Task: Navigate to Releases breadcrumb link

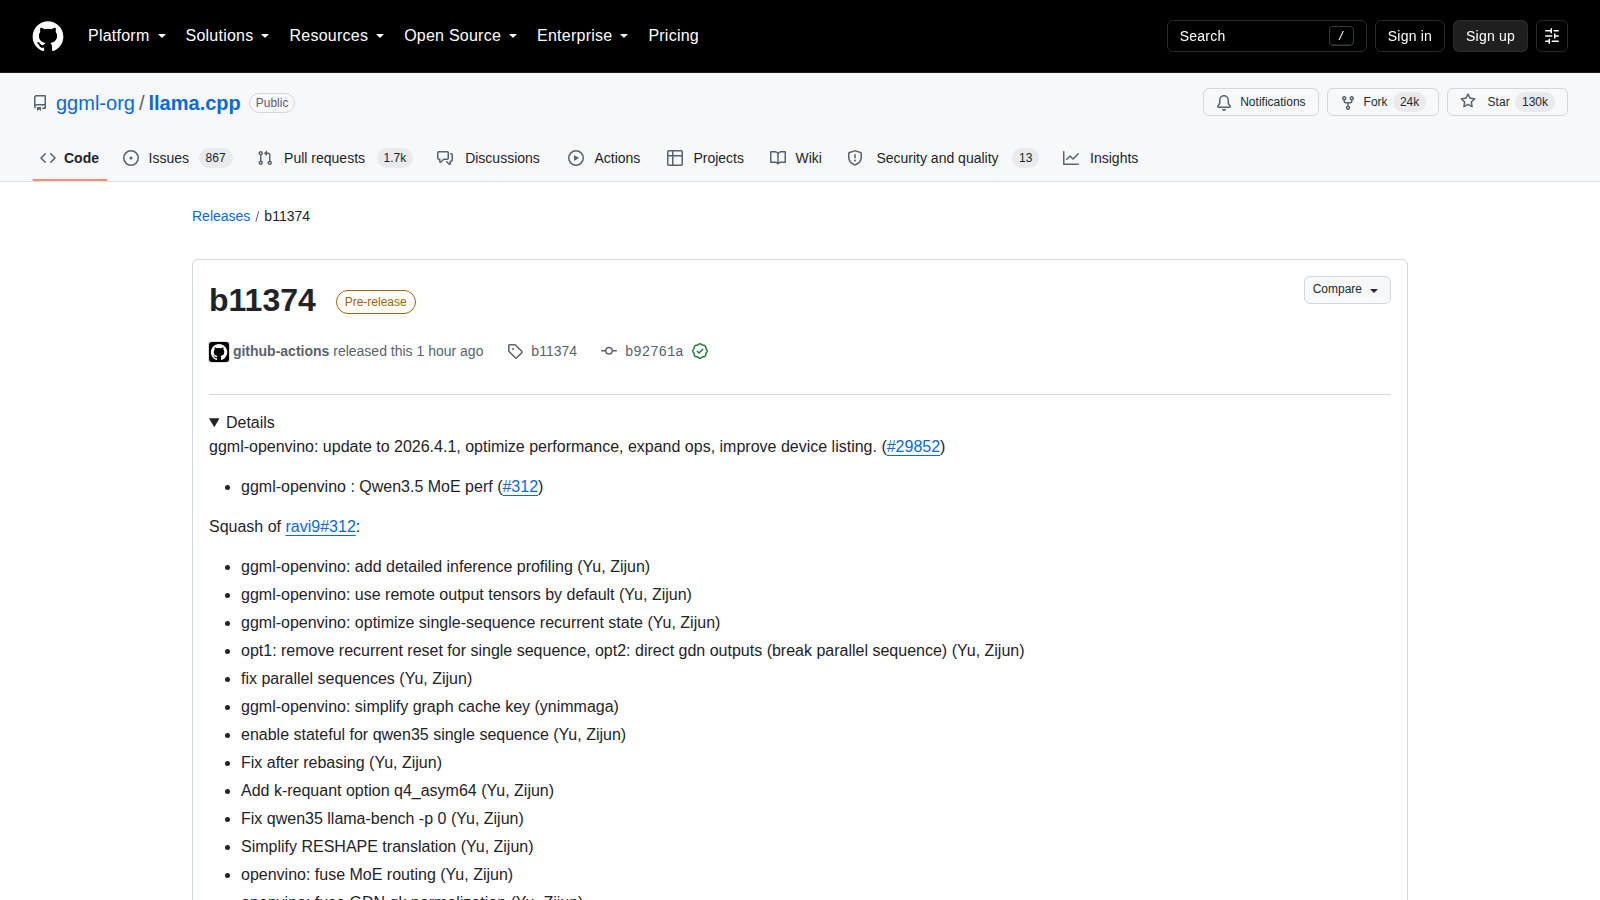Action: pyautogui.click(x=221, y=216)
